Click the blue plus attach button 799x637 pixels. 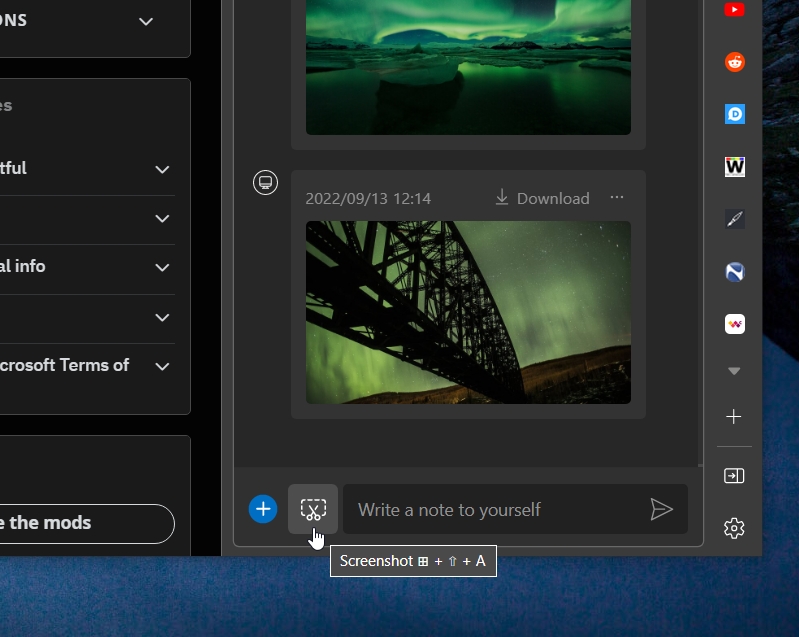pos(263,509)
